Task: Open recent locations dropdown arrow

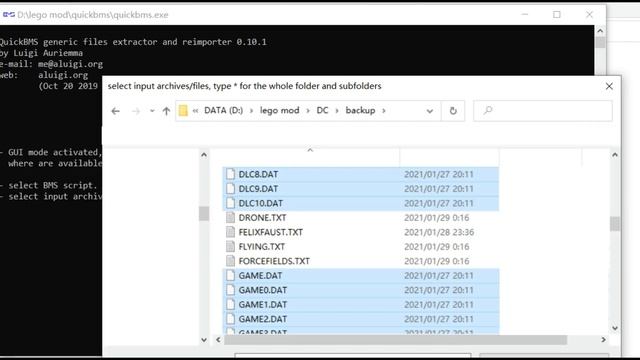Action: point(152,111)
